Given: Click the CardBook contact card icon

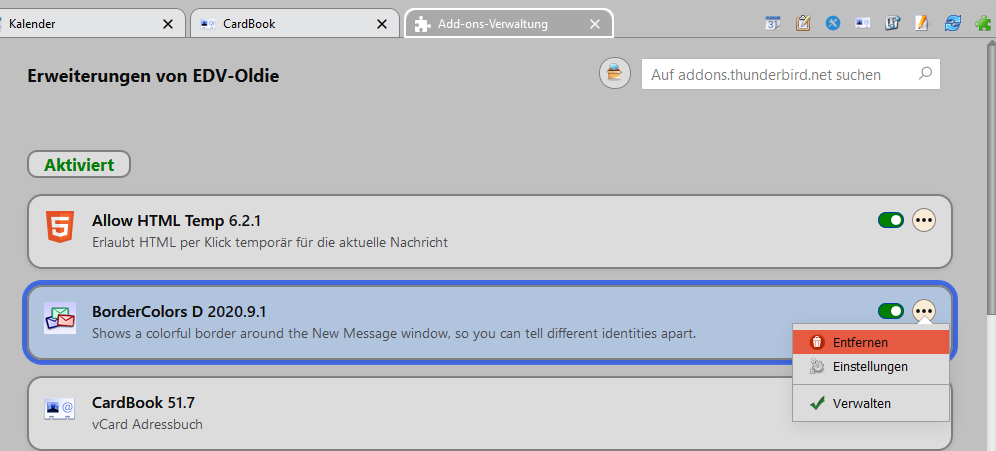Looking at the screenshot, I should tap(60, 408).
